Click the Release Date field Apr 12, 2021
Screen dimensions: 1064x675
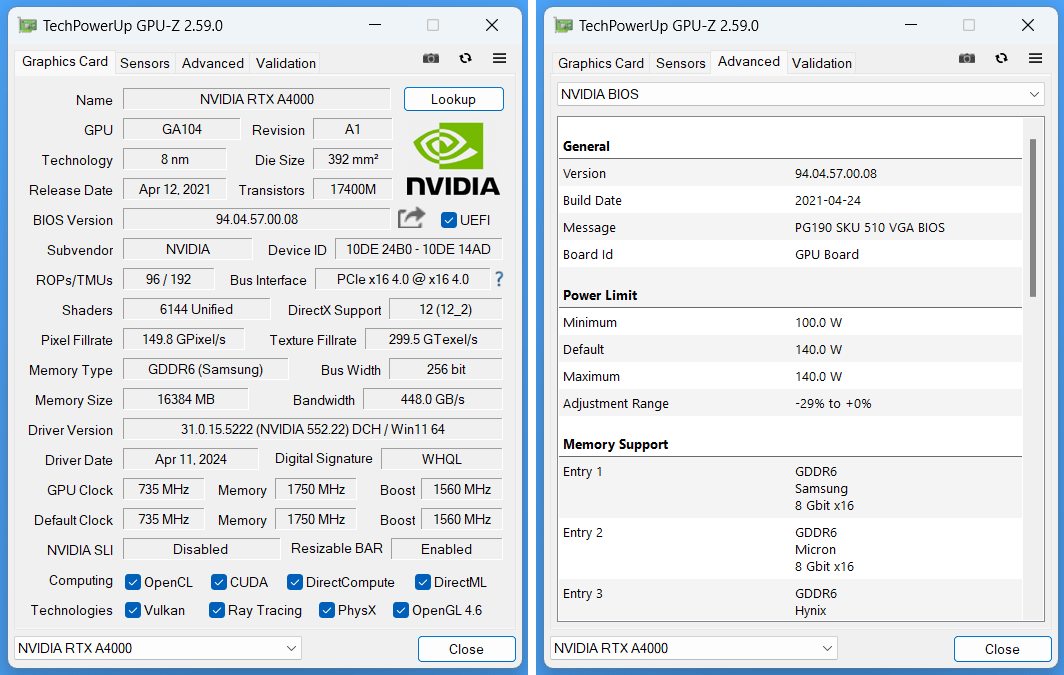tap(174, 189)
